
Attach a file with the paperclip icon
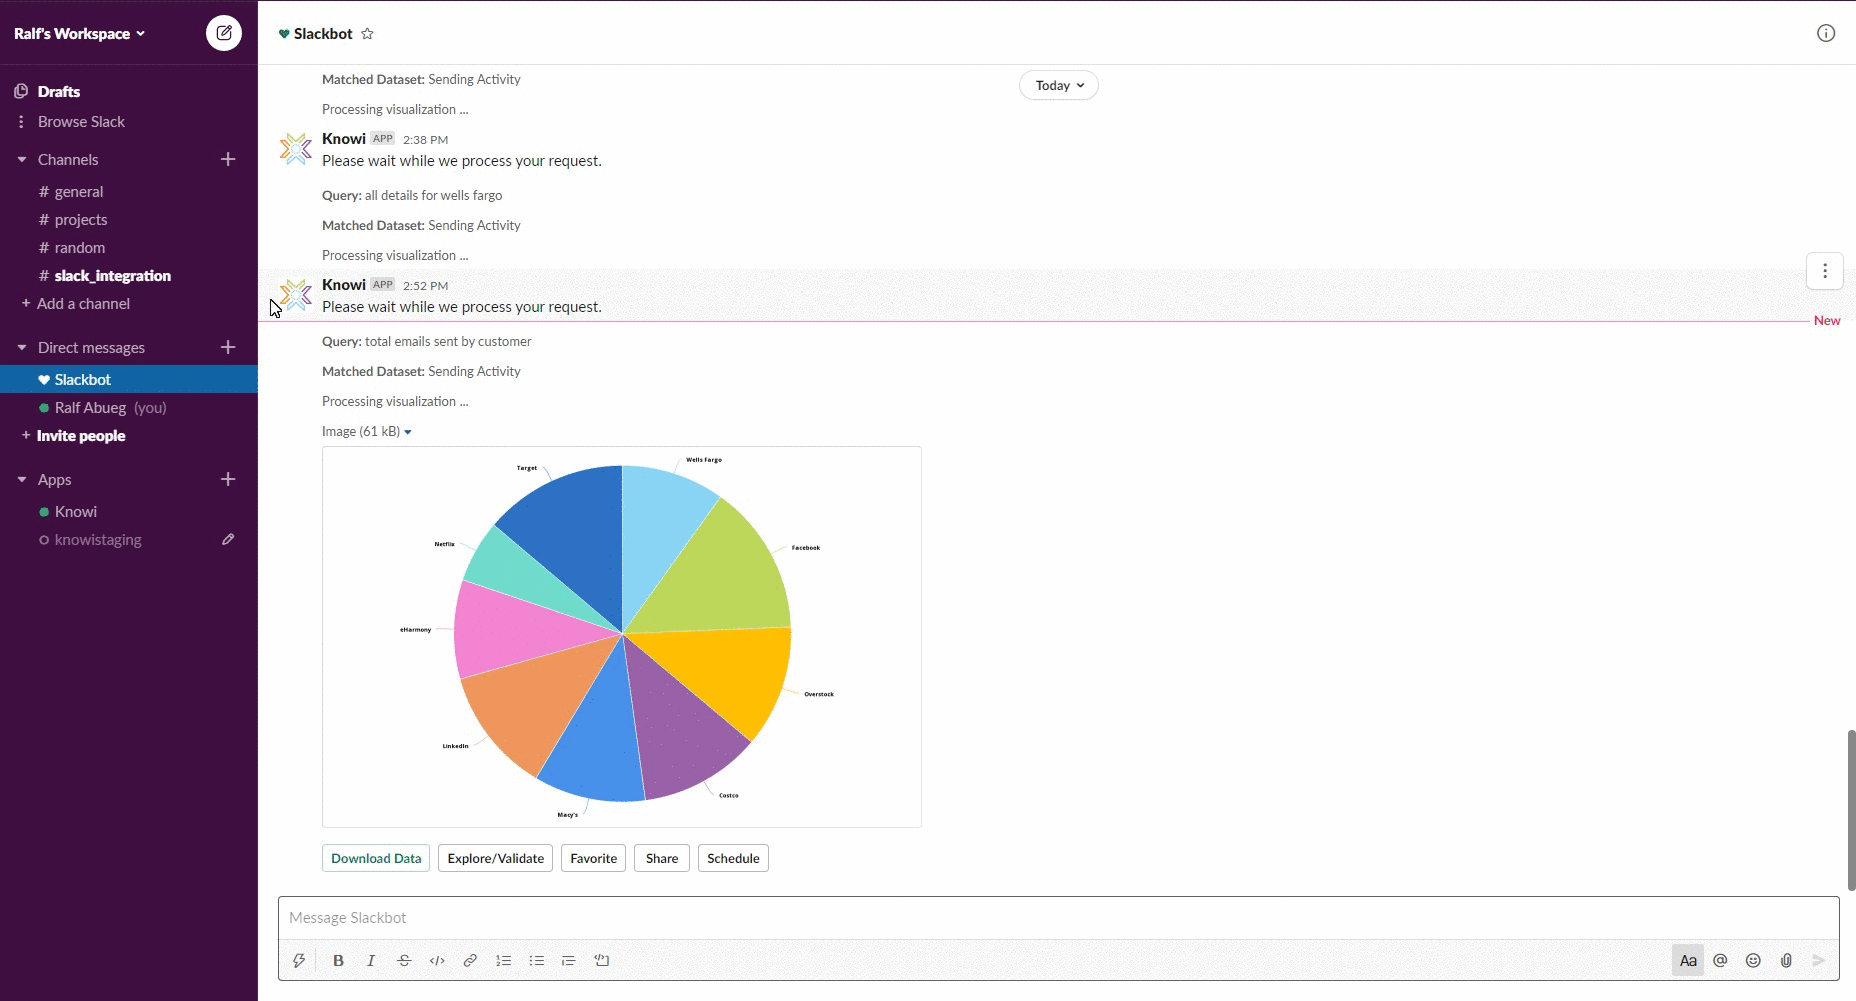tap(1786, 960)
